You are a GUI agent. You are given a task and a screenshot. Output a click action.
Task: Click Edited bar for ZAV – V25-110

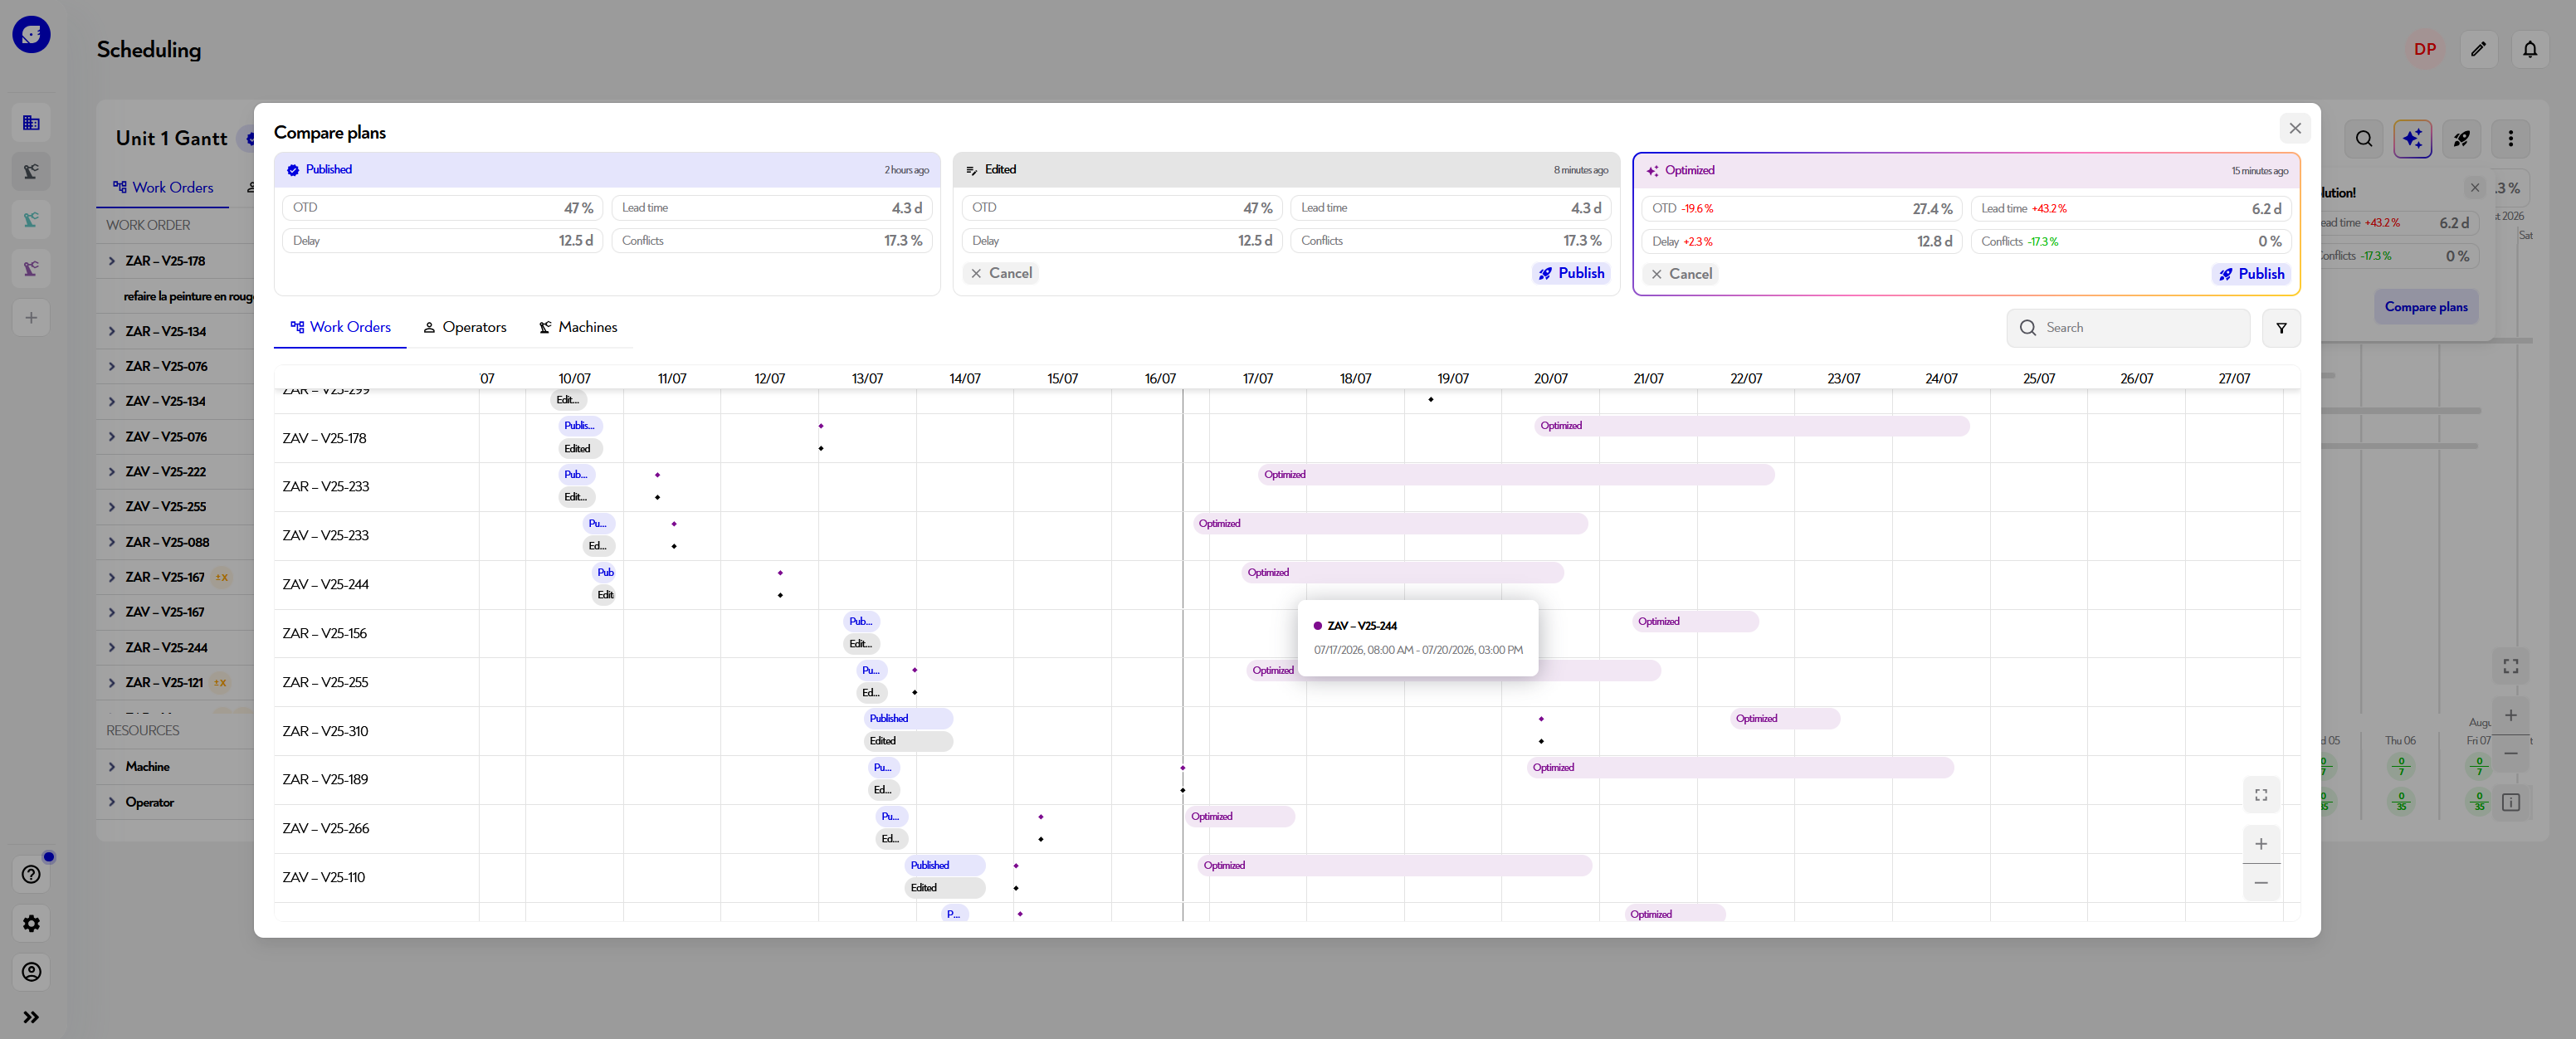[x=945, y=888]
